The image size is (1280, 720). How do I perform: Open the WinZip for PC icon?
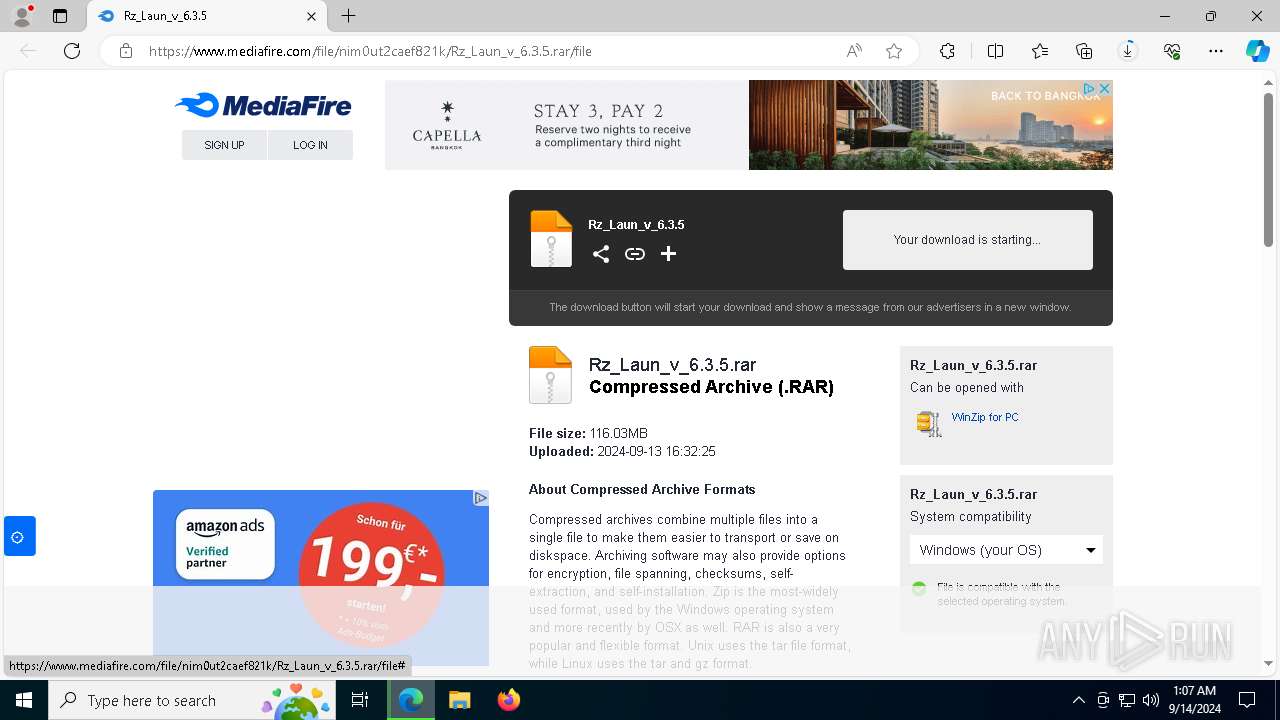point(929,423)
